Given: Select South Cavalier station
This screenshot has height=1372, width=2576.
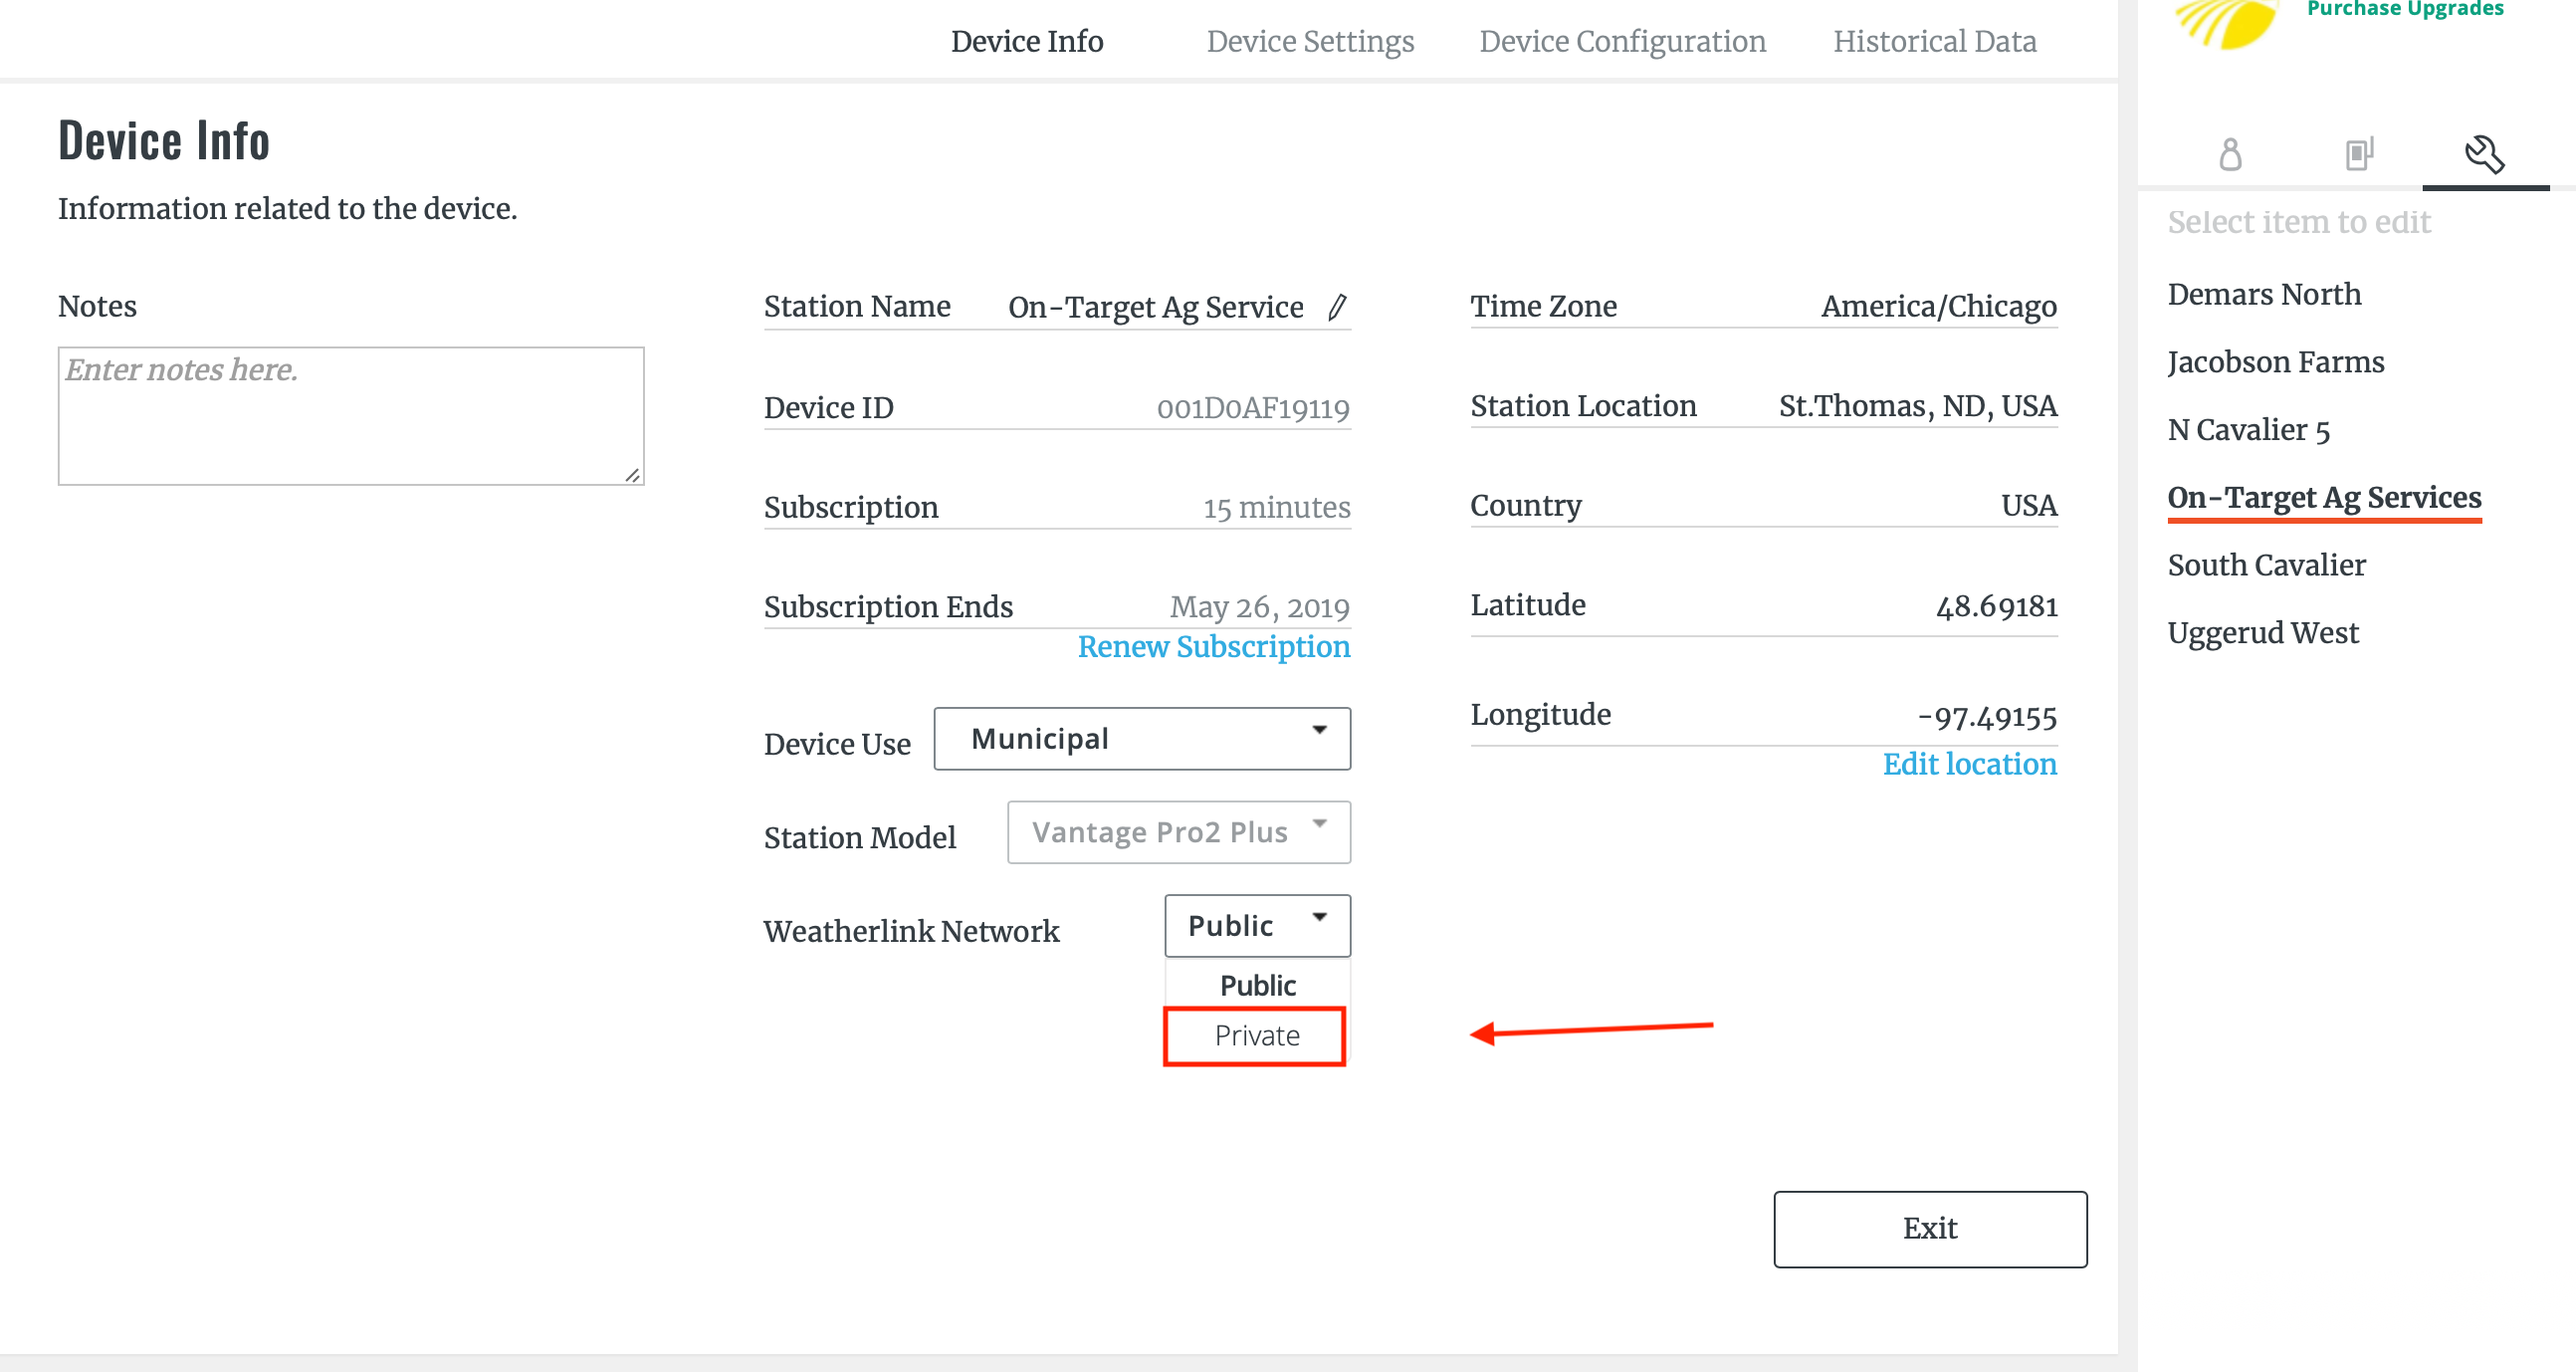Looking at the screenshot, I should pyautogui.click(x=2266, y=565).
